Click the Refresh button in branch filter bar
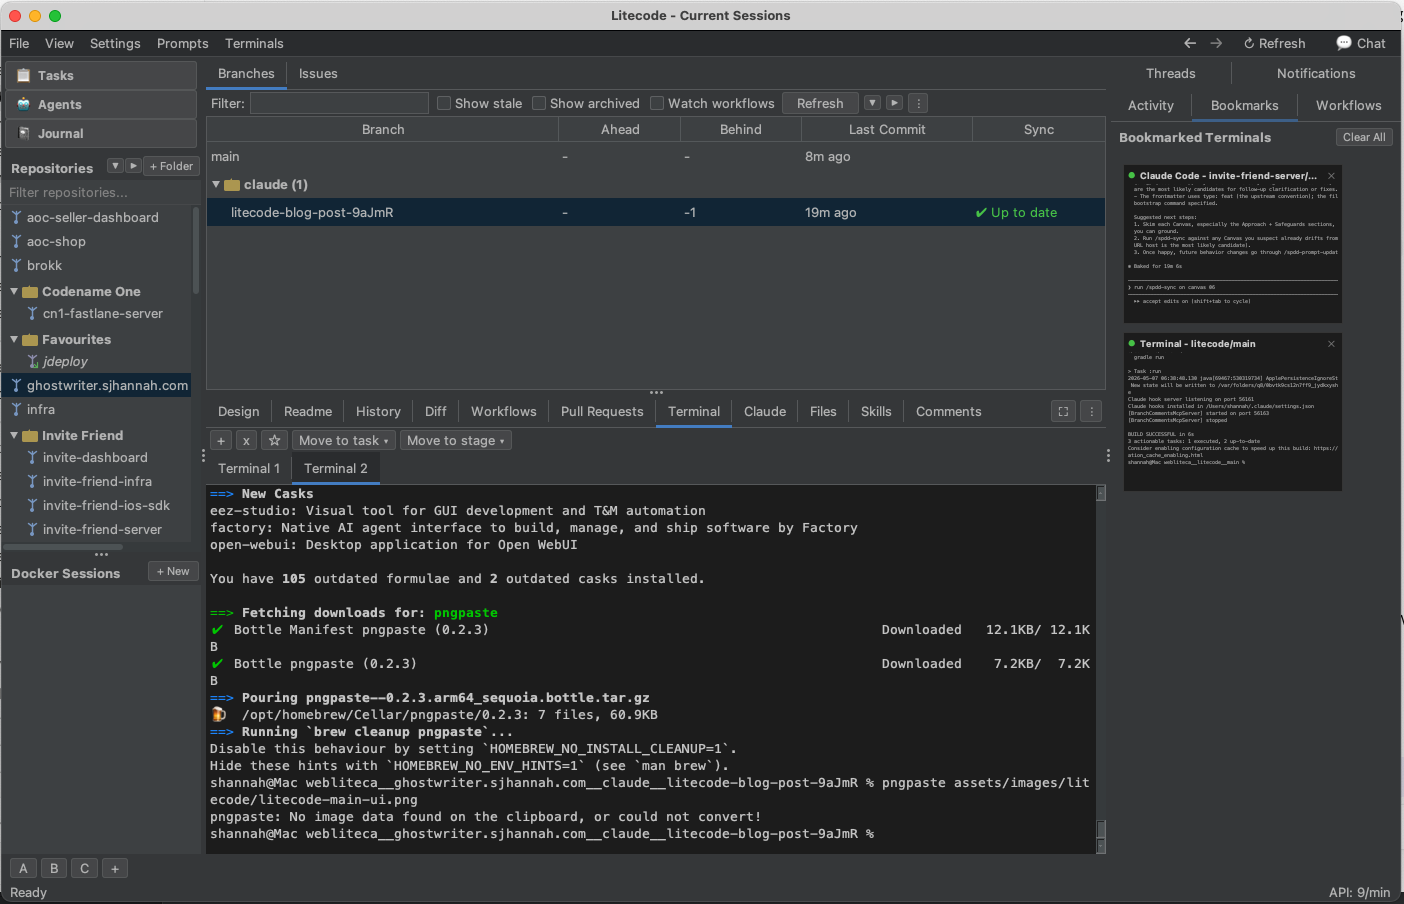Screen dimensions: 1404x904 (x=820, y=103)
